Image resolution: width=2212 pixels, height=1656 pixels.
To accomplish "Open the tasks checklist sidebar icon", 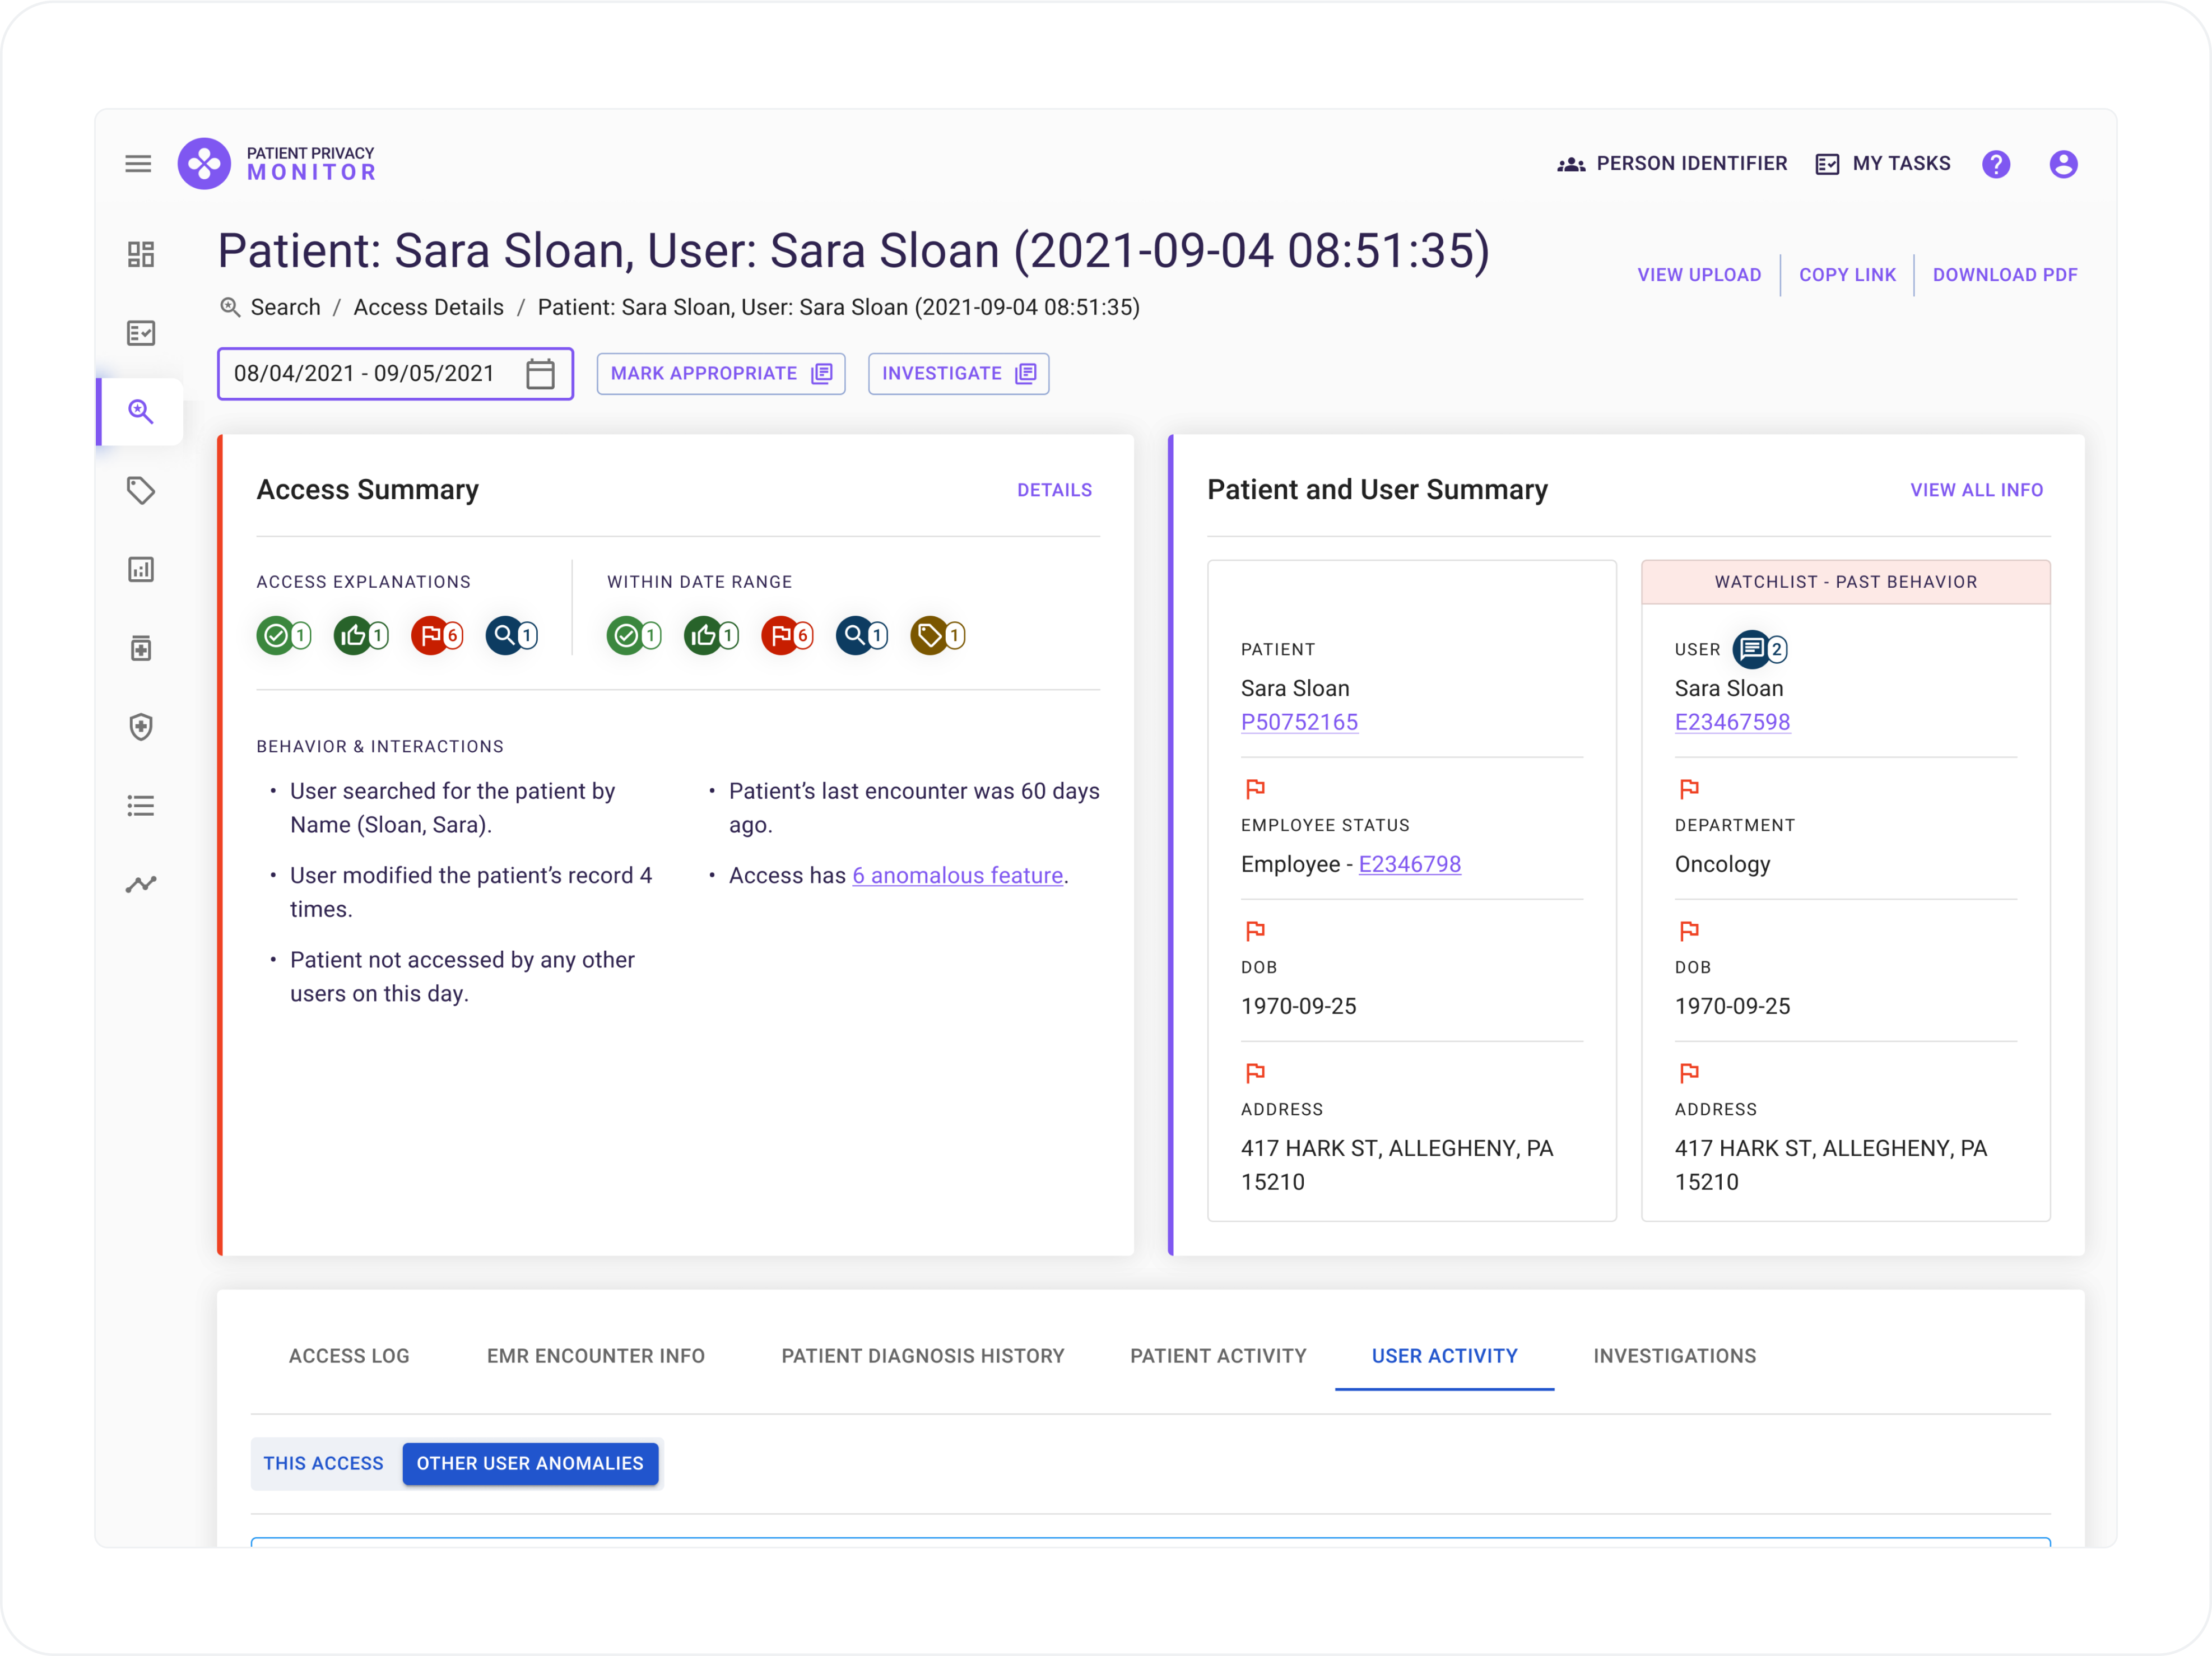I will click(x=141, y=333).
